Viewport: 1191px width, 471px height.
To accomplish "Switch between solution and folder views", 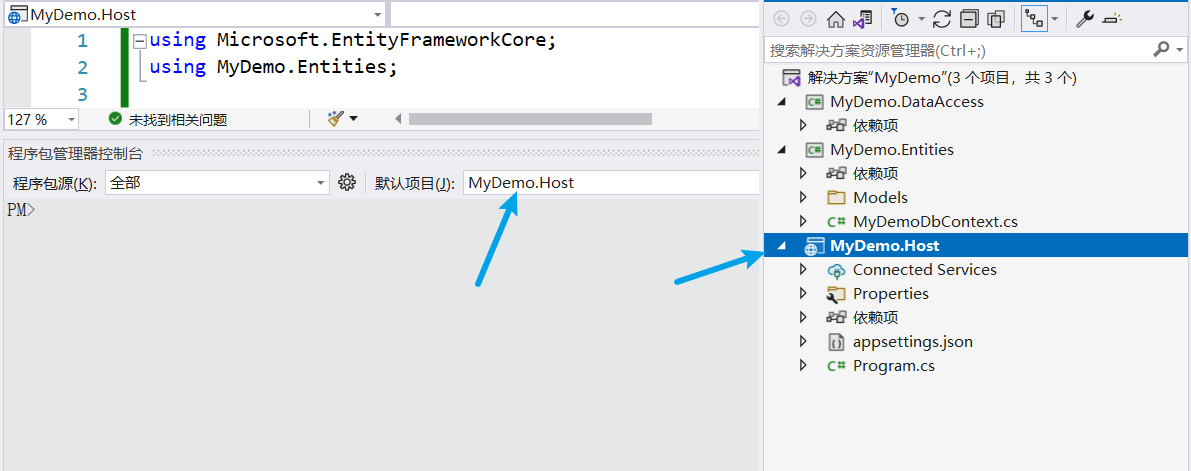I will (x=863, y=19).
